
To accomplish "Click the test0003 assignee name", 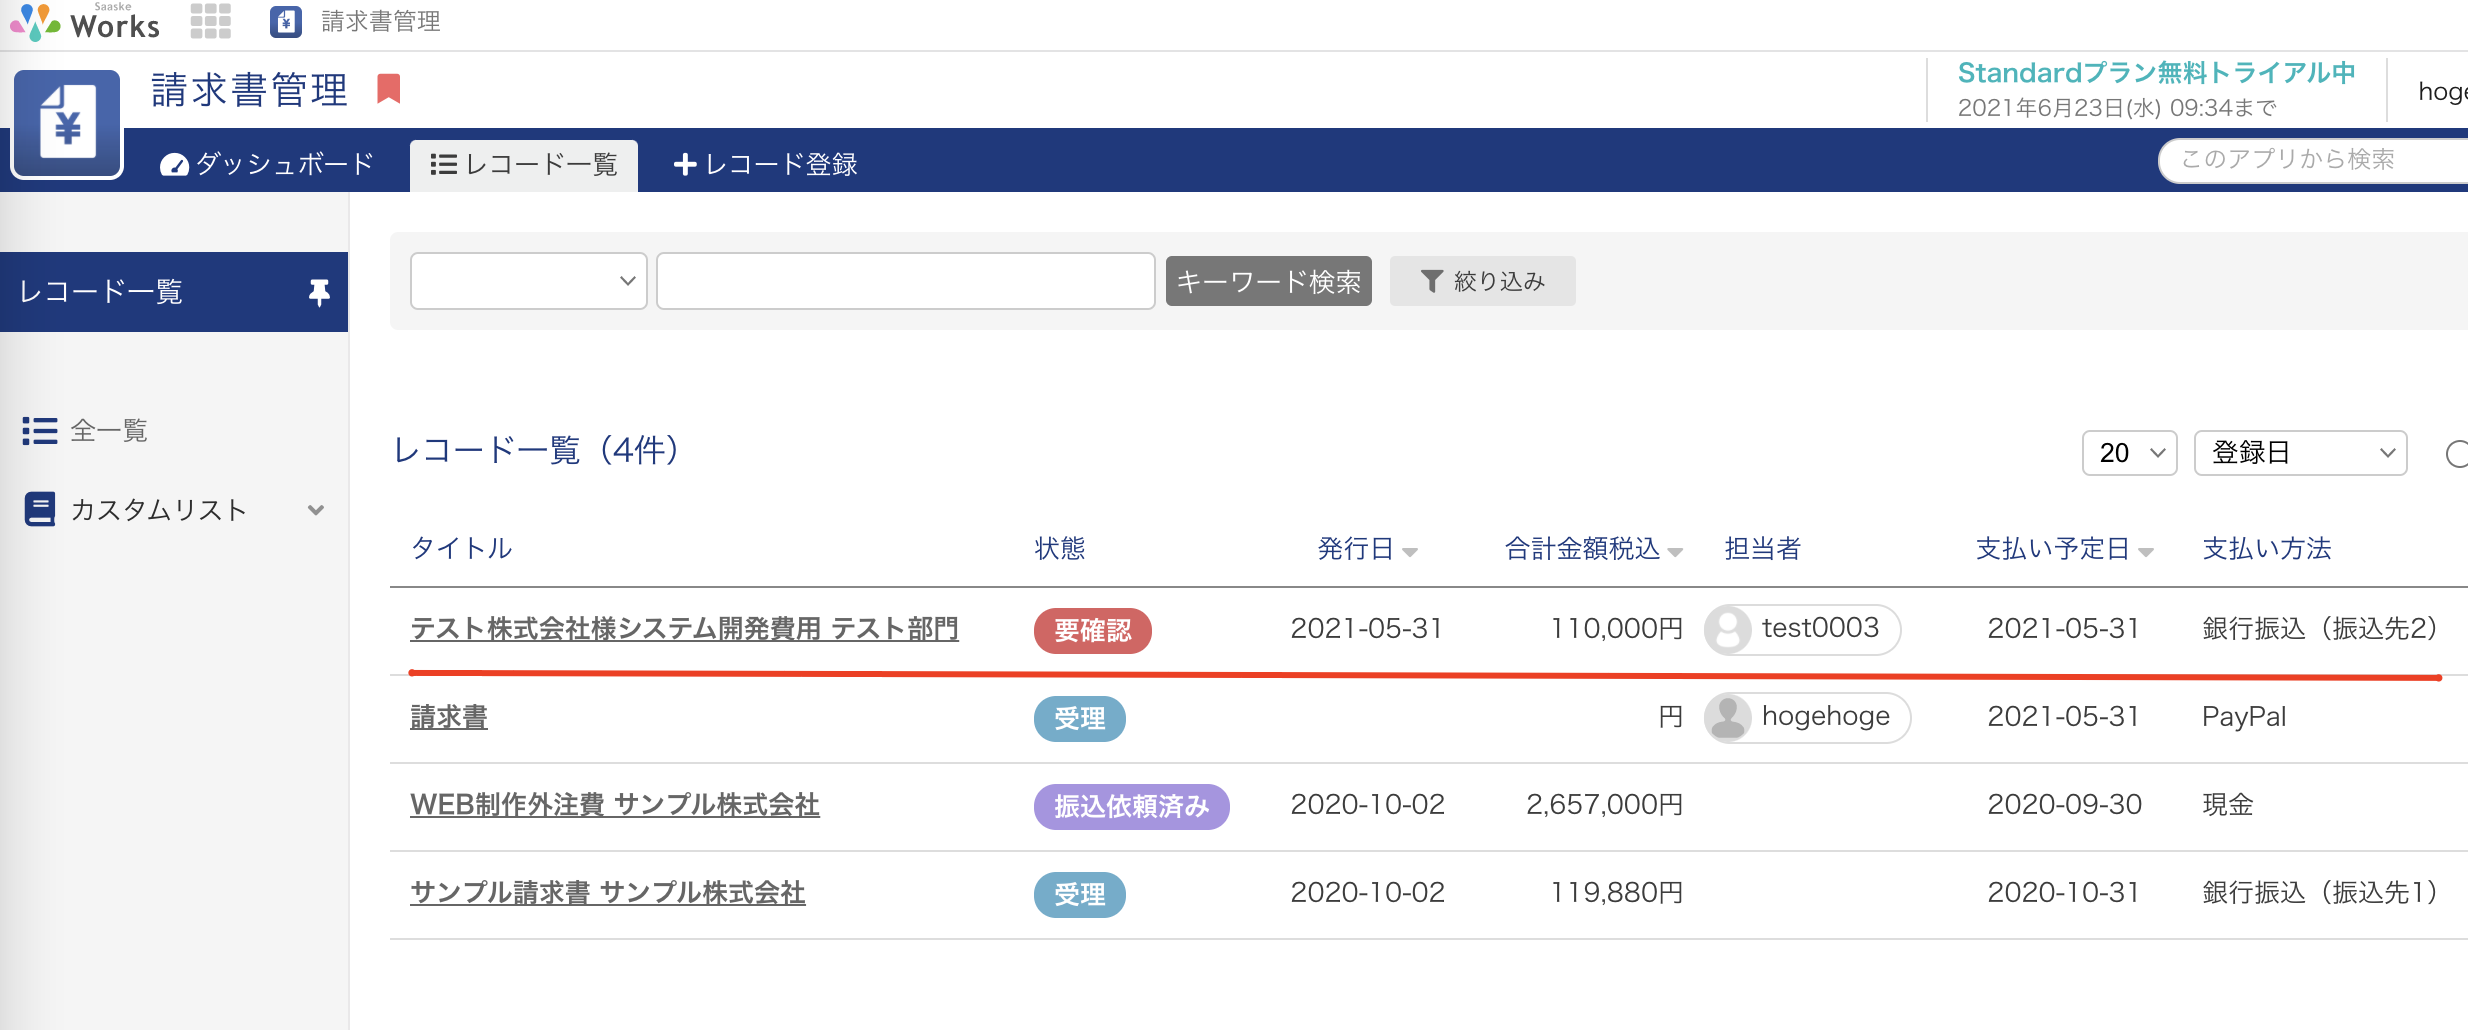I will point(1820,628).
